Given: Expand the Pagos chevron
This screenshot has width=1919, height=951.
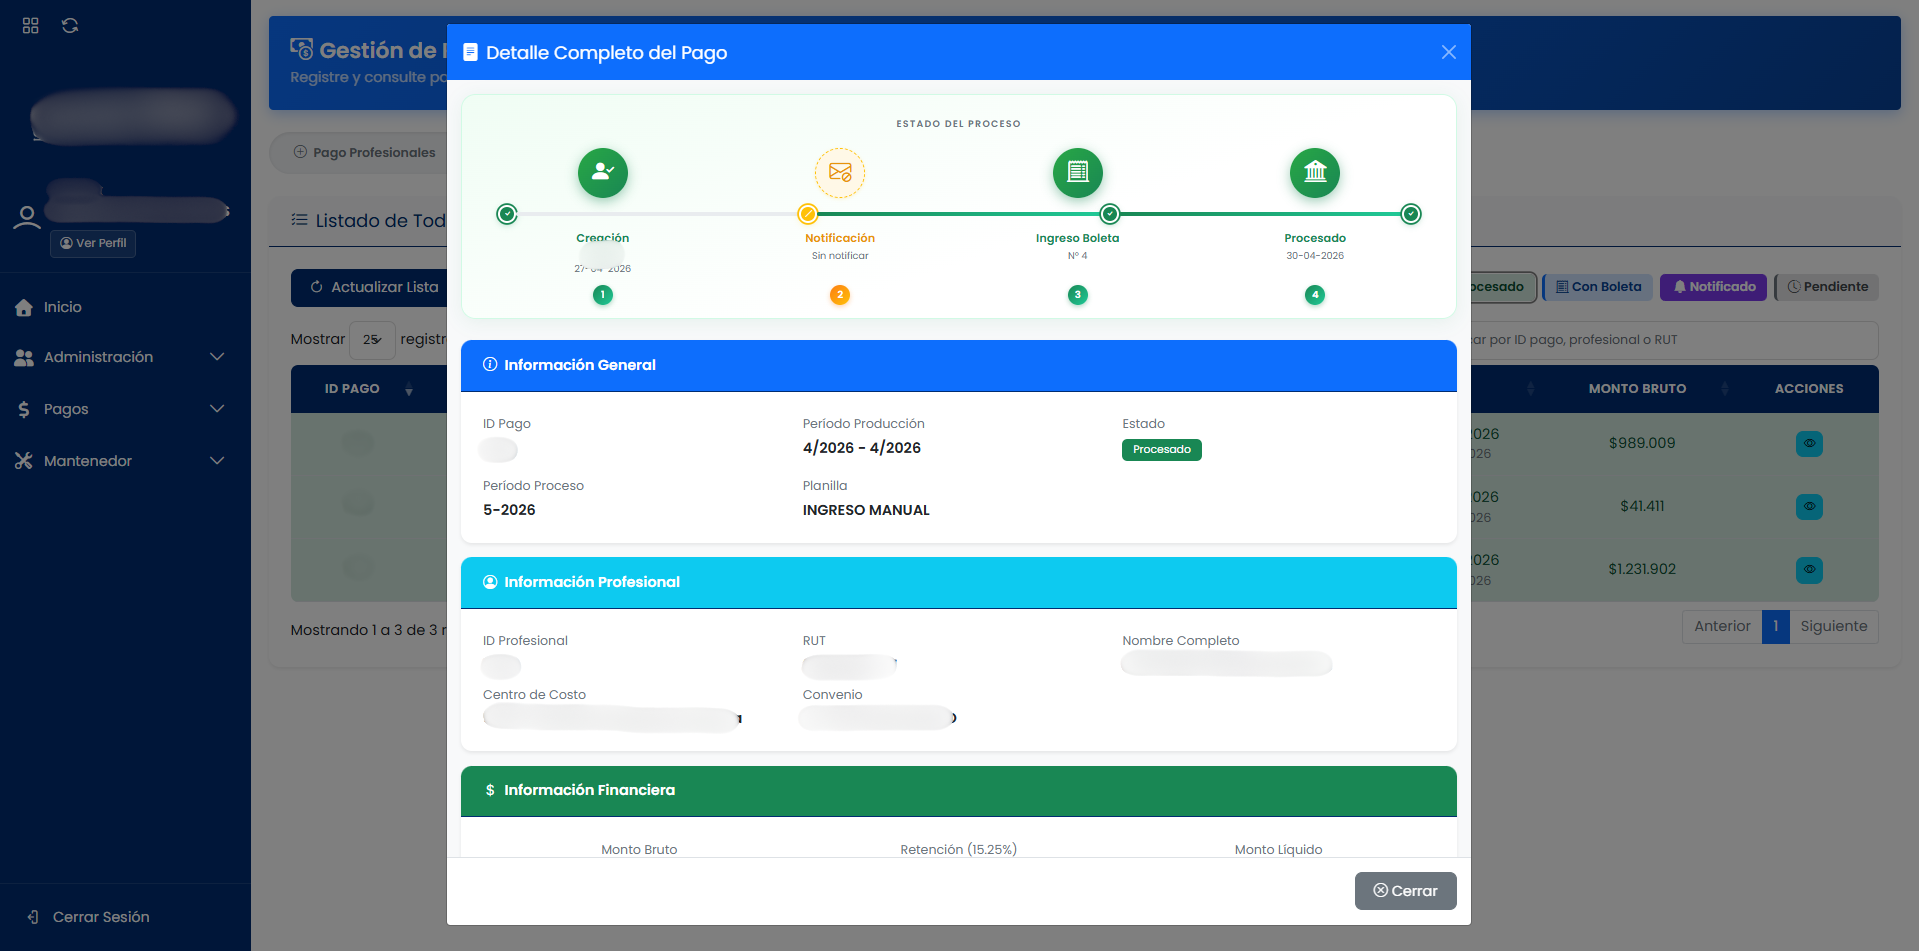Looking at the screenshot, I should coord(217,409).
